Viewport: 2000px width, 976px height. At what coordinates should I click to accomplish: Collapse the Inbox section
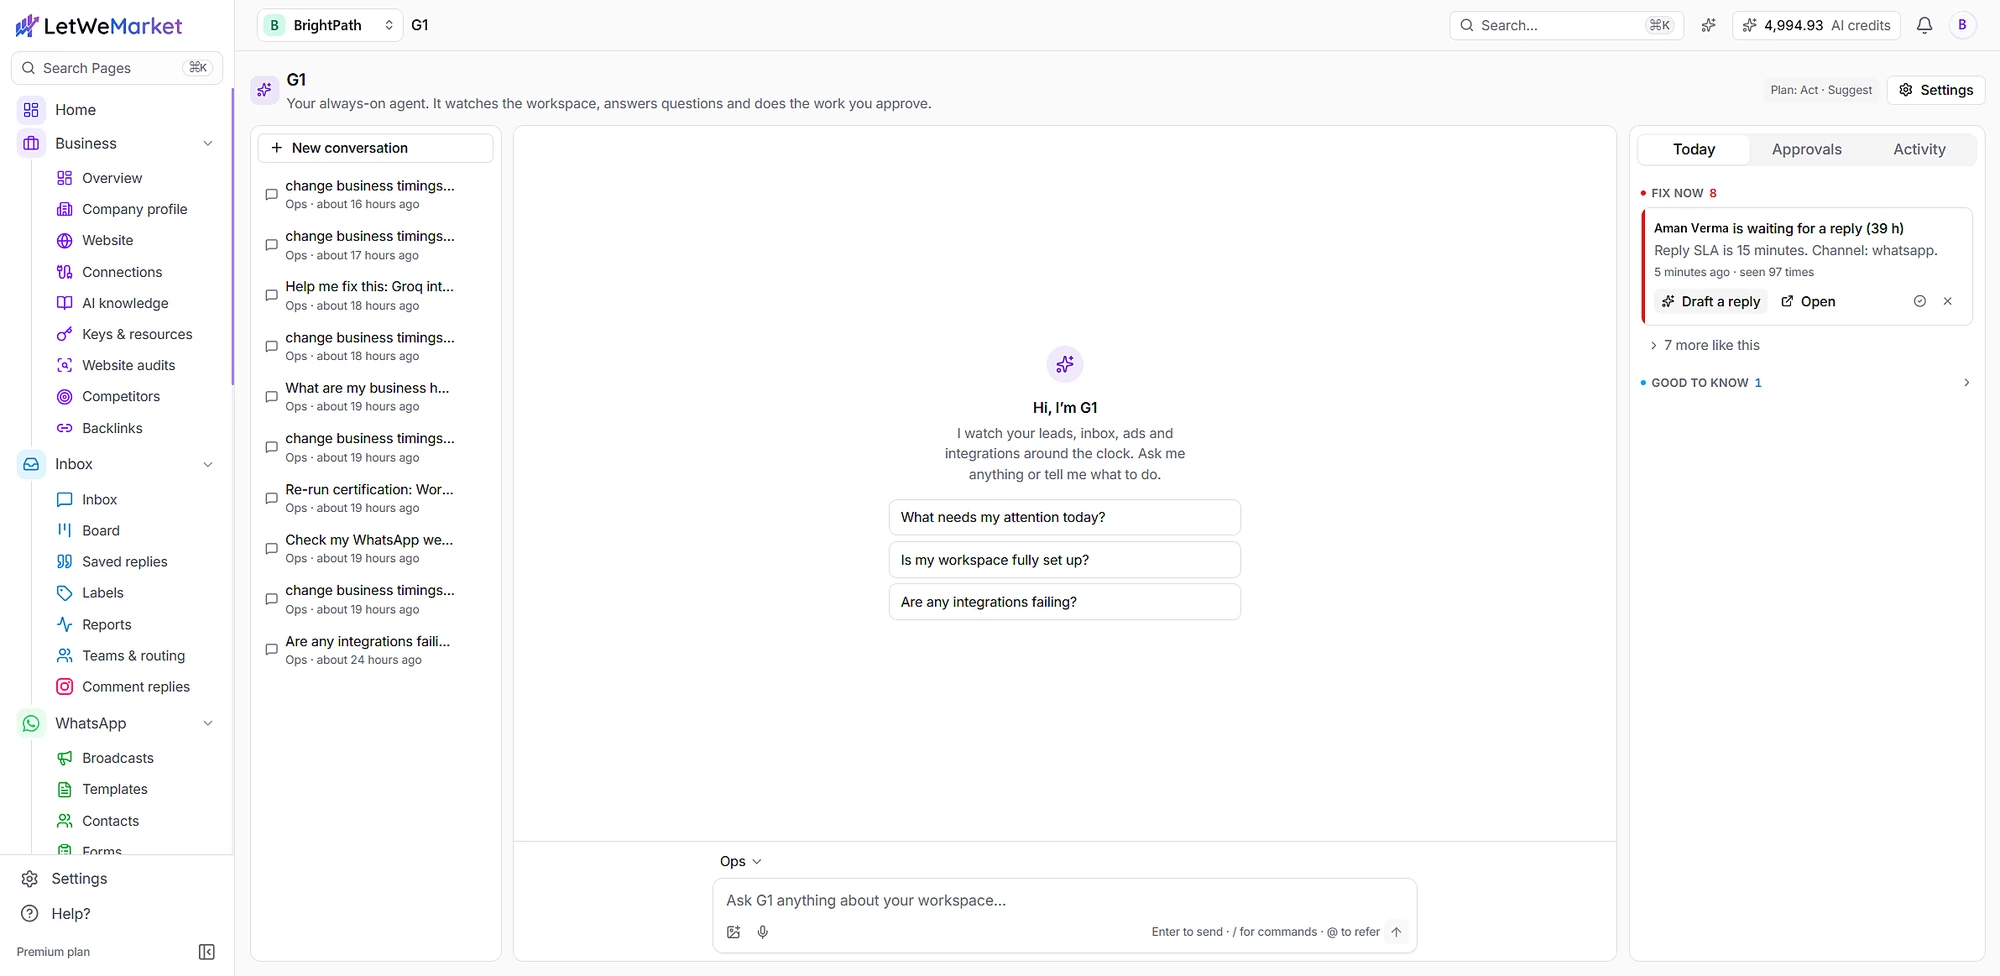[208, 464]
